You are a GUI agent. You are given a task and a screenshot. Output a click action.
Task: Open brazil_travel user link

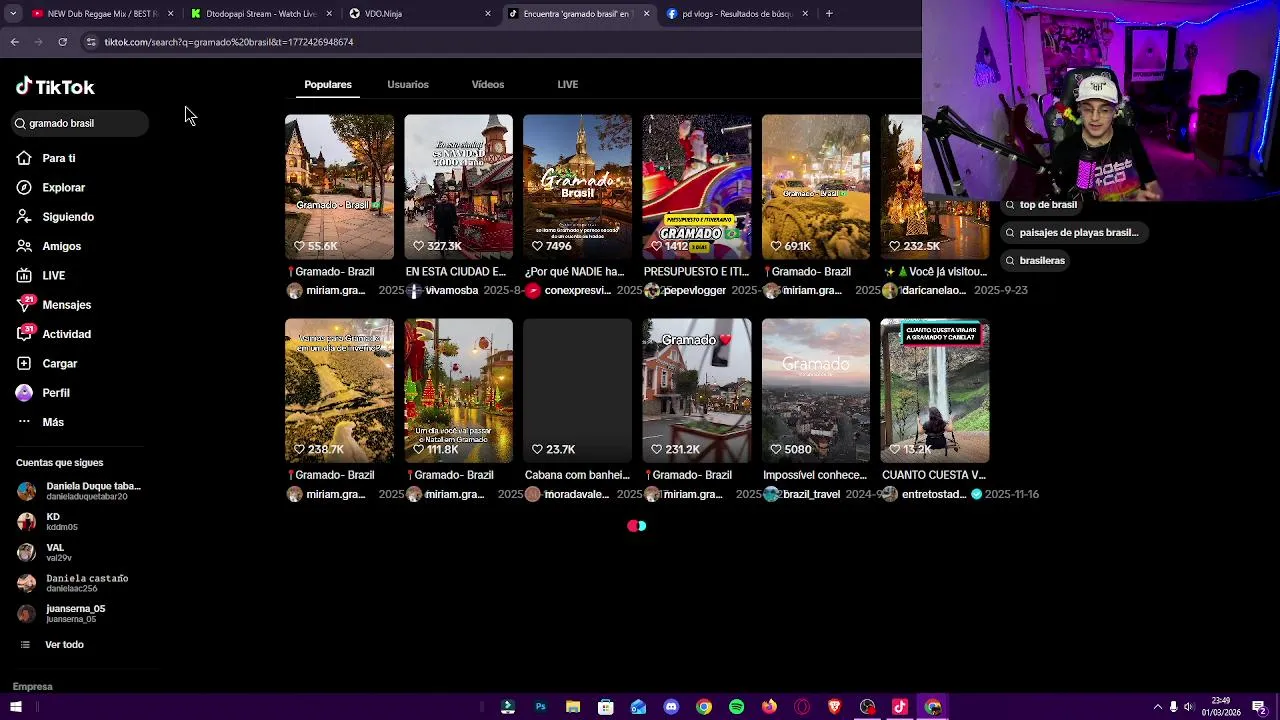tap(811, 495)
